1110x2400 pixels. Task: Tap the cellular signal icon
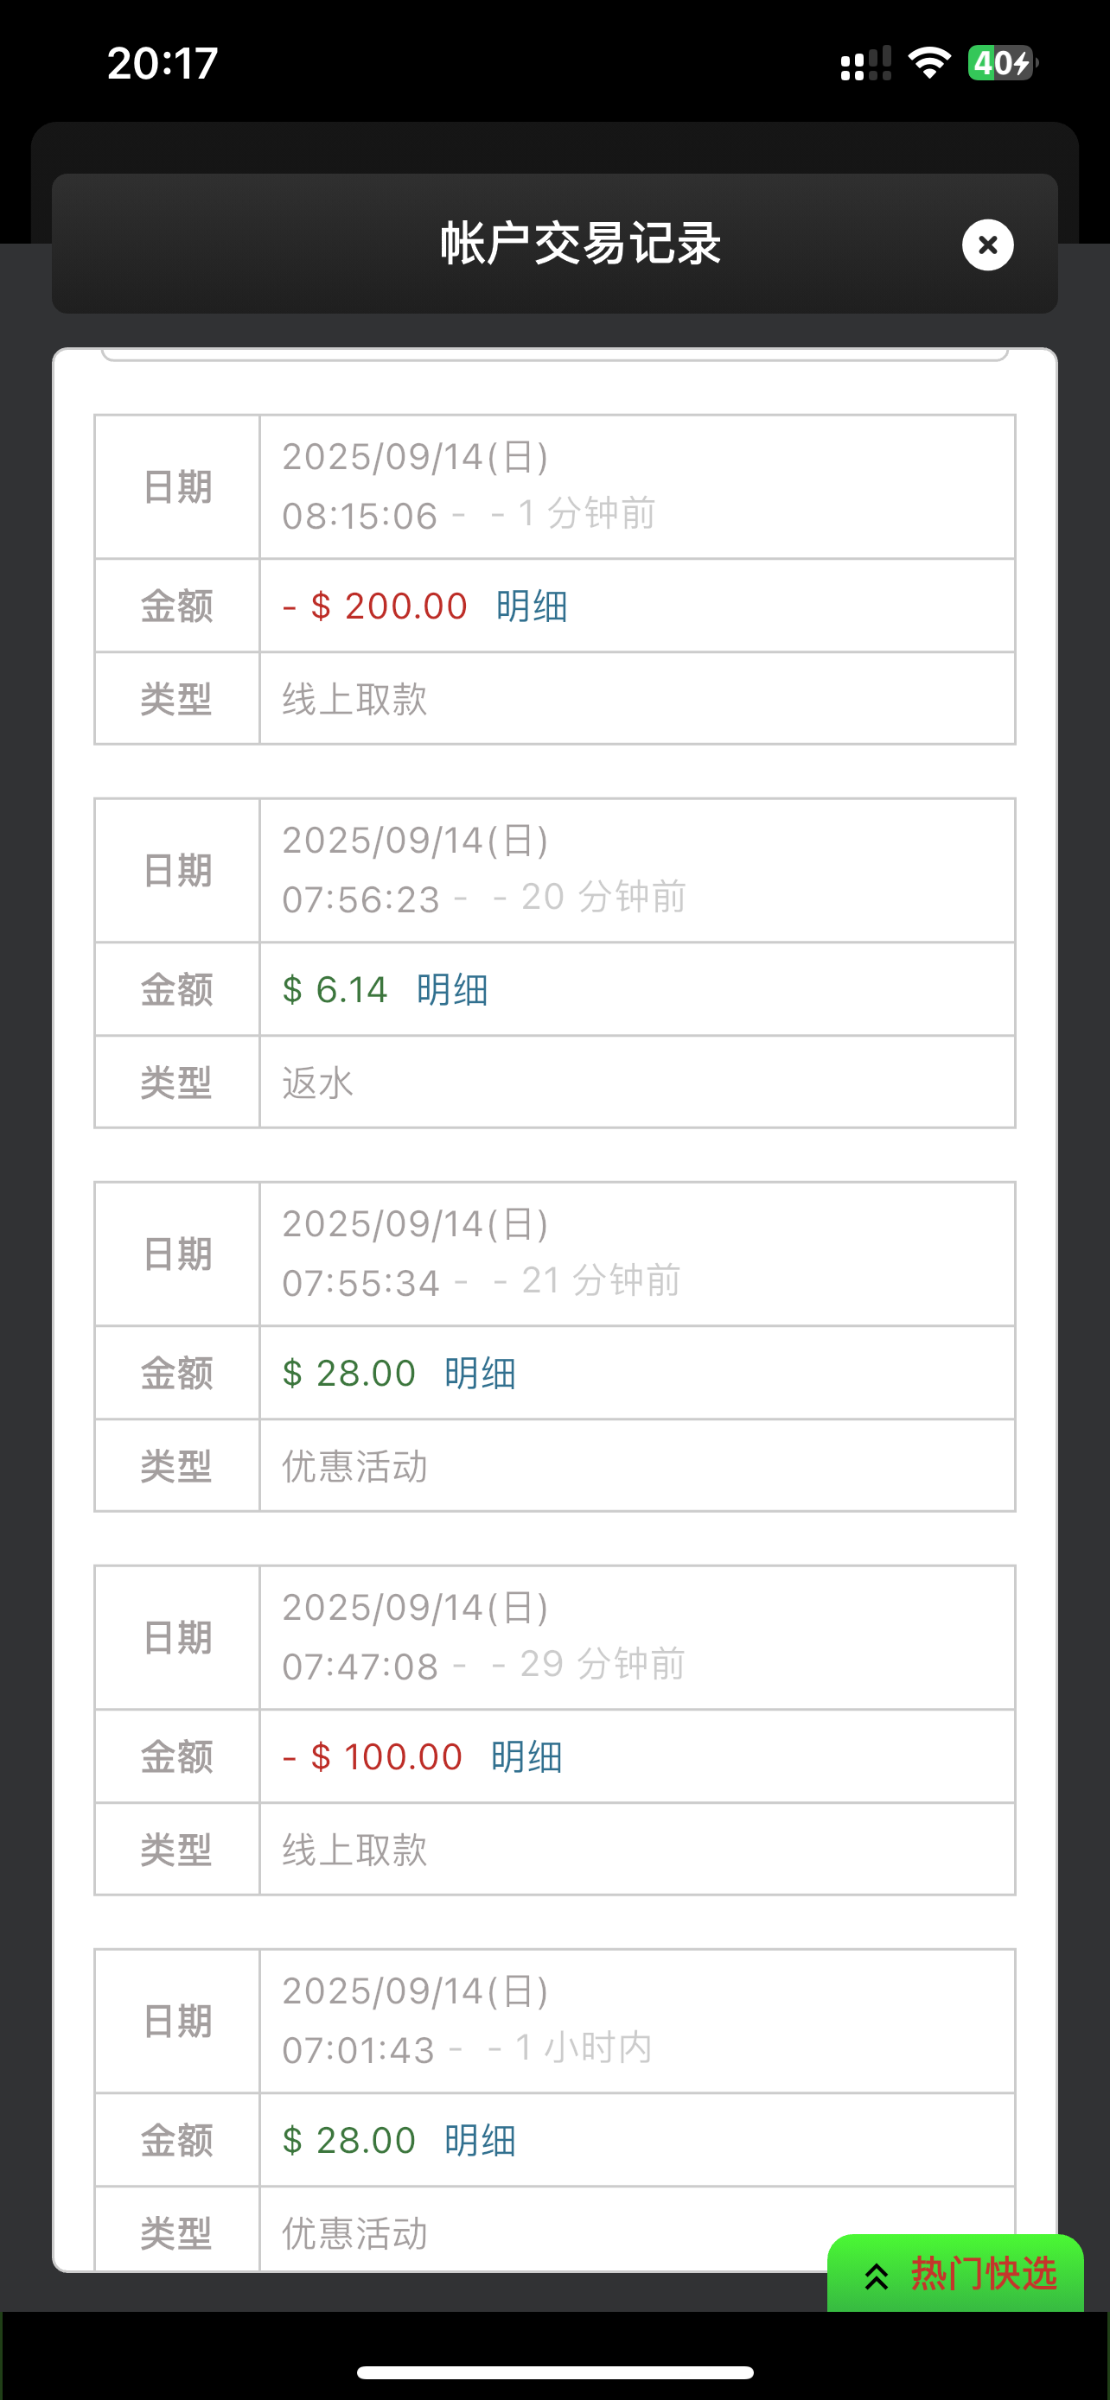click(865, 65)
